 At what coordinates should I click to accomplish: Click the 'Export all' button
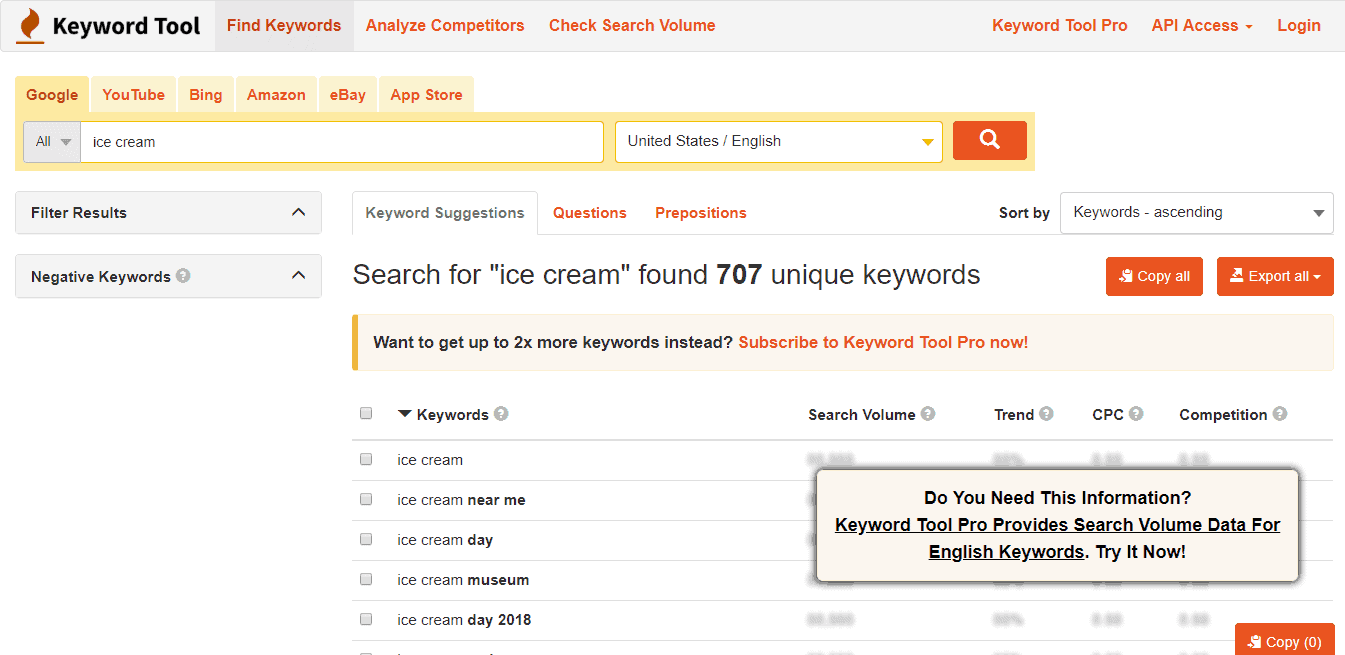coord(1275,276)
